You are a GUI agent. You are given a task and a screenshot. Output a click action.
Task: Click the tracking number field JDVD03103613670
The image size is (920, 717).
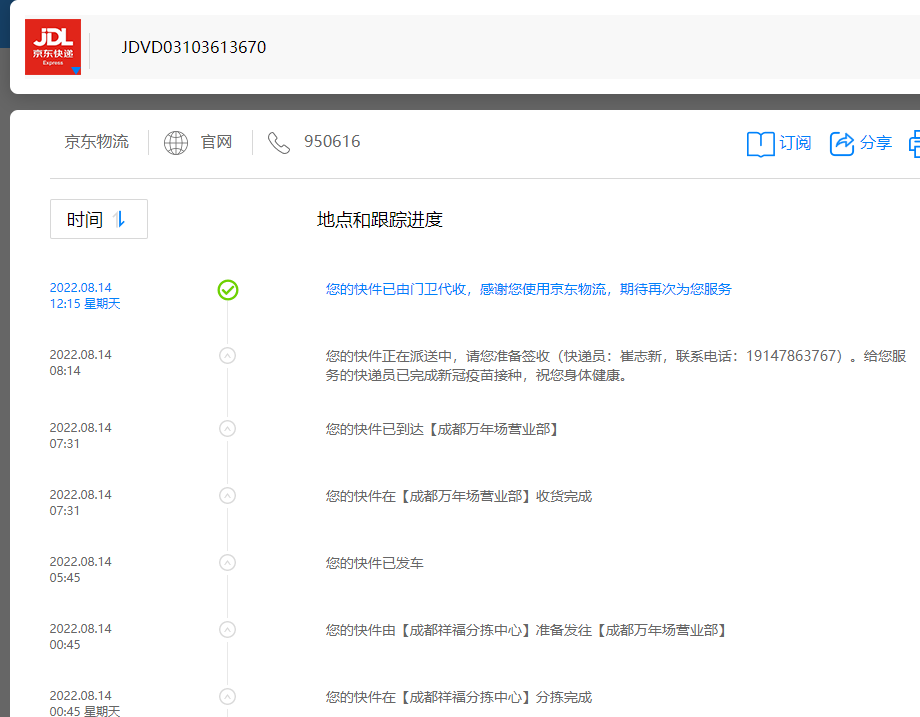click(194, 47)
